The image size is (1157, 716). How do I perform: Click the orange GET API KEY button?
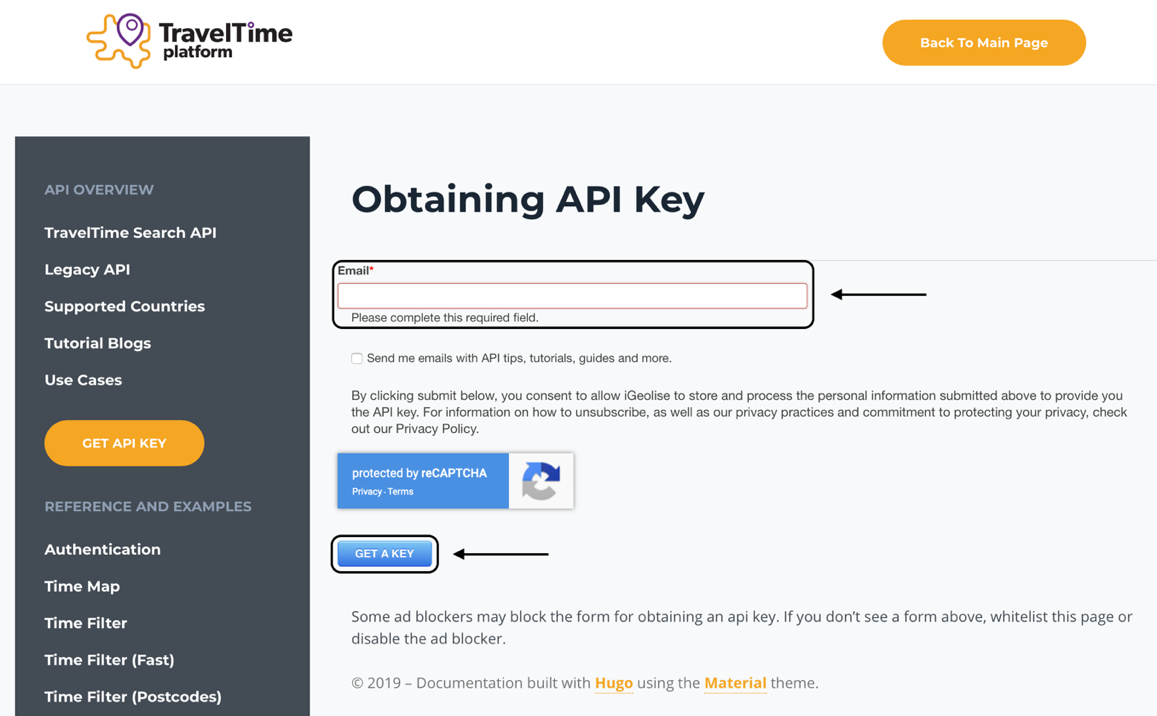pyautogui.click(x=124, y=443)
